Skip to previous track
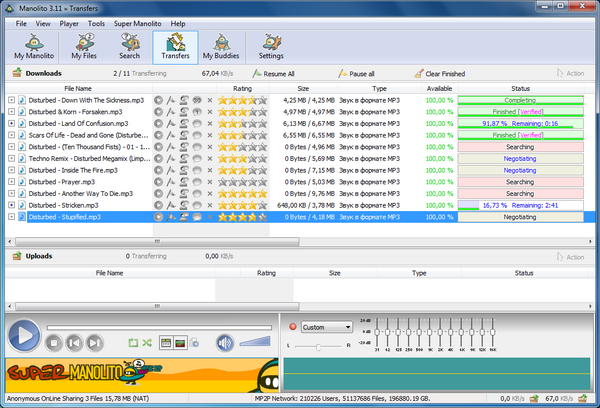Viewport: 600px width, 408px height. click(74, 343)
